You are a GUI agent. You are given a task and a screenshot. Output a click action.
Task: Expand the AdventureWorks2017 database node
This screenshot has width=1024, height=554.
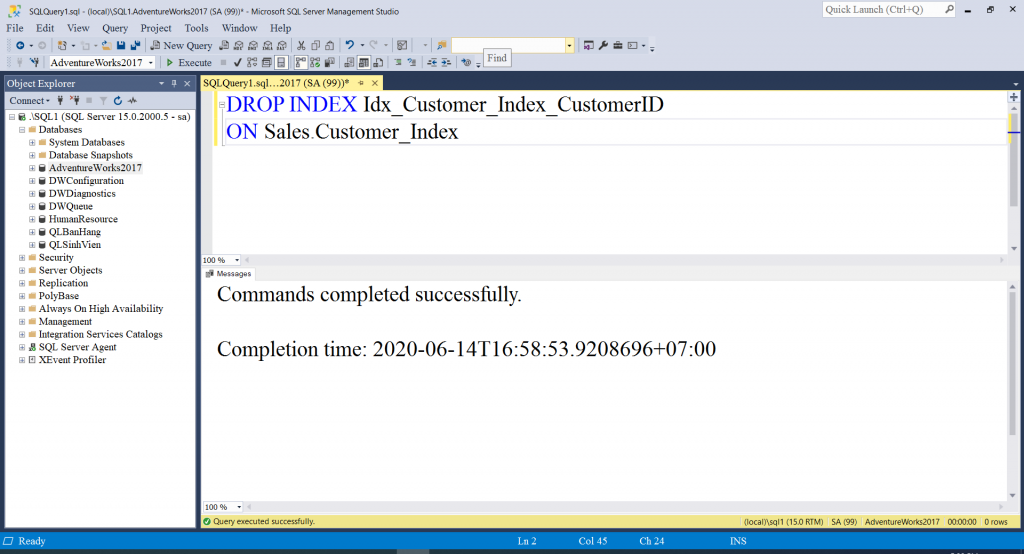point(32,168)
